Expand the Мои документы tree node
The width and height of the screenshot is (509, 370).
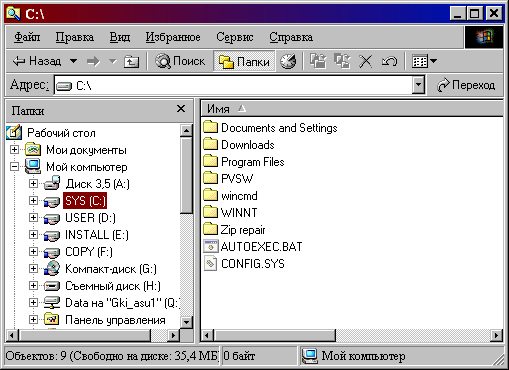(x=14, y=150)
